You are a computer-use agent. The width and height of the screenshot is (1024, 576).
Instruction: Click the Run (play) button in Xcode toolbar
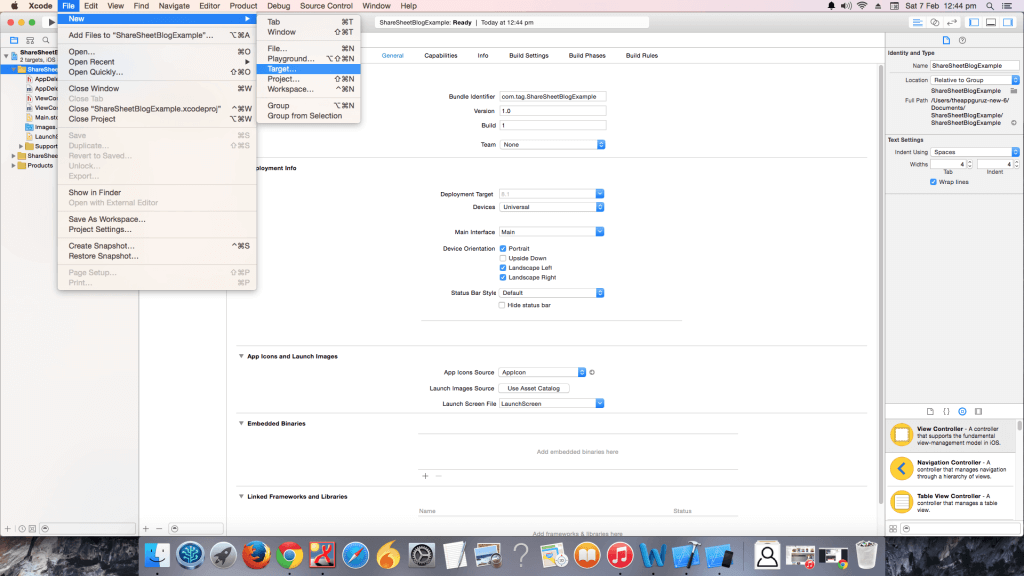click(51, 22)
